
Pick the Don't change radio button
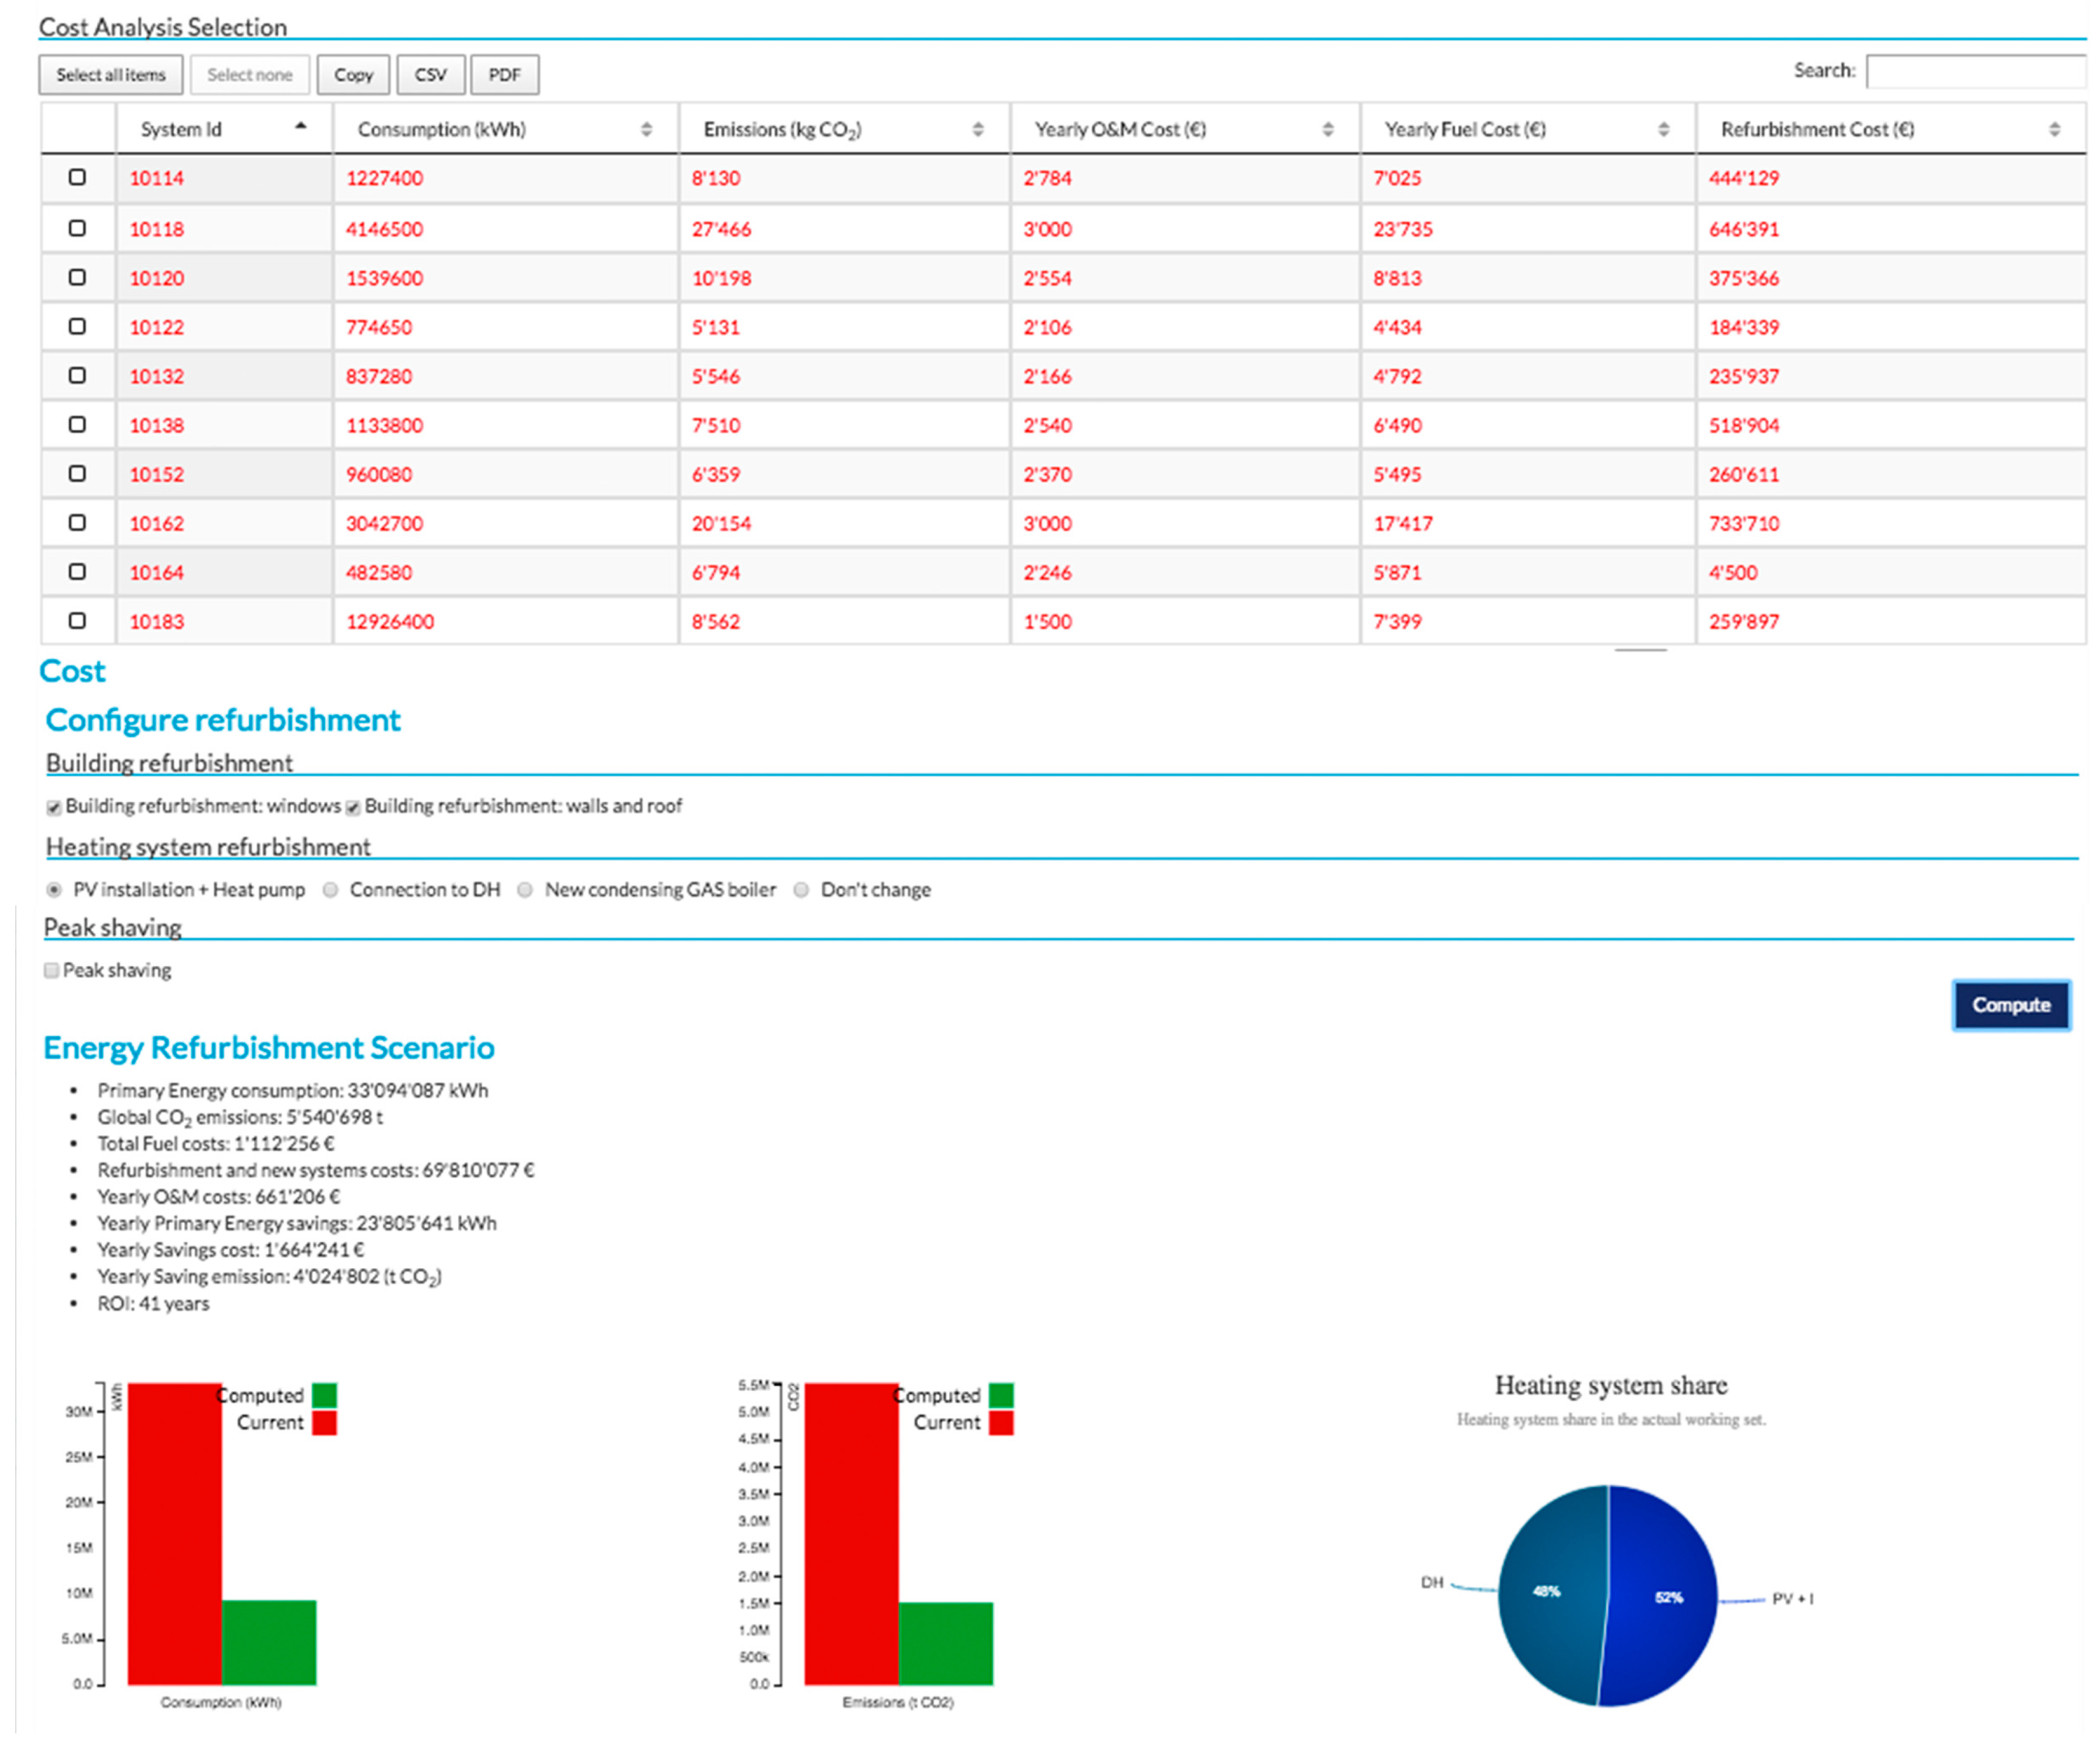(801, 889)
